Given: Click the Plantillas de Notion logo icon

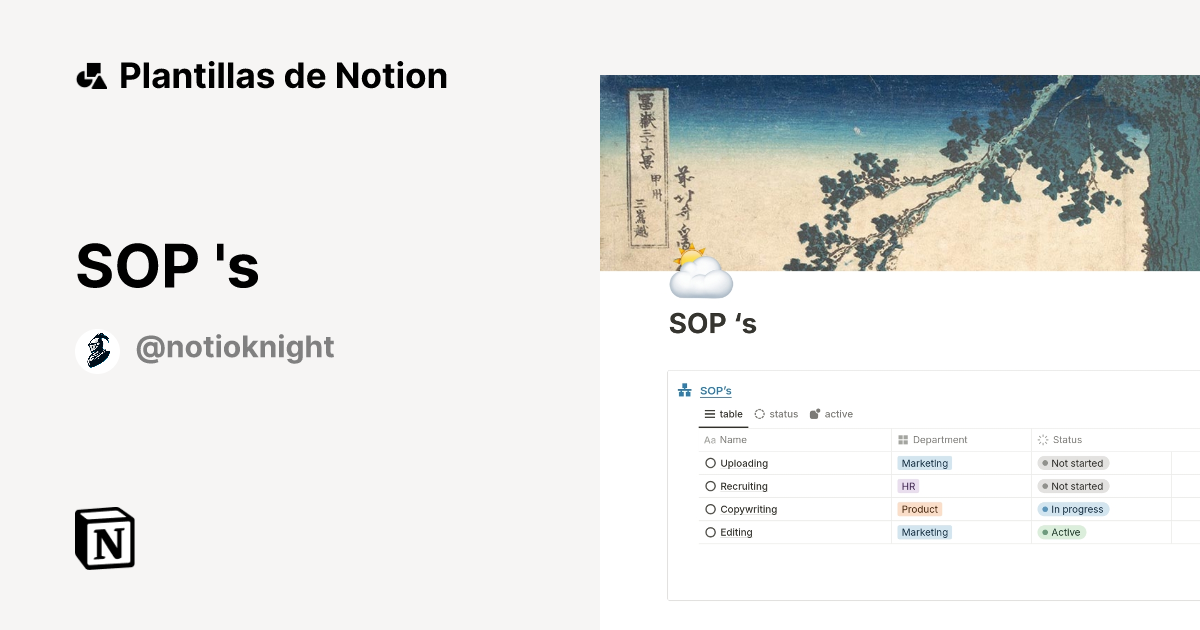Looking at the screenshot, I should coord(92,74).
